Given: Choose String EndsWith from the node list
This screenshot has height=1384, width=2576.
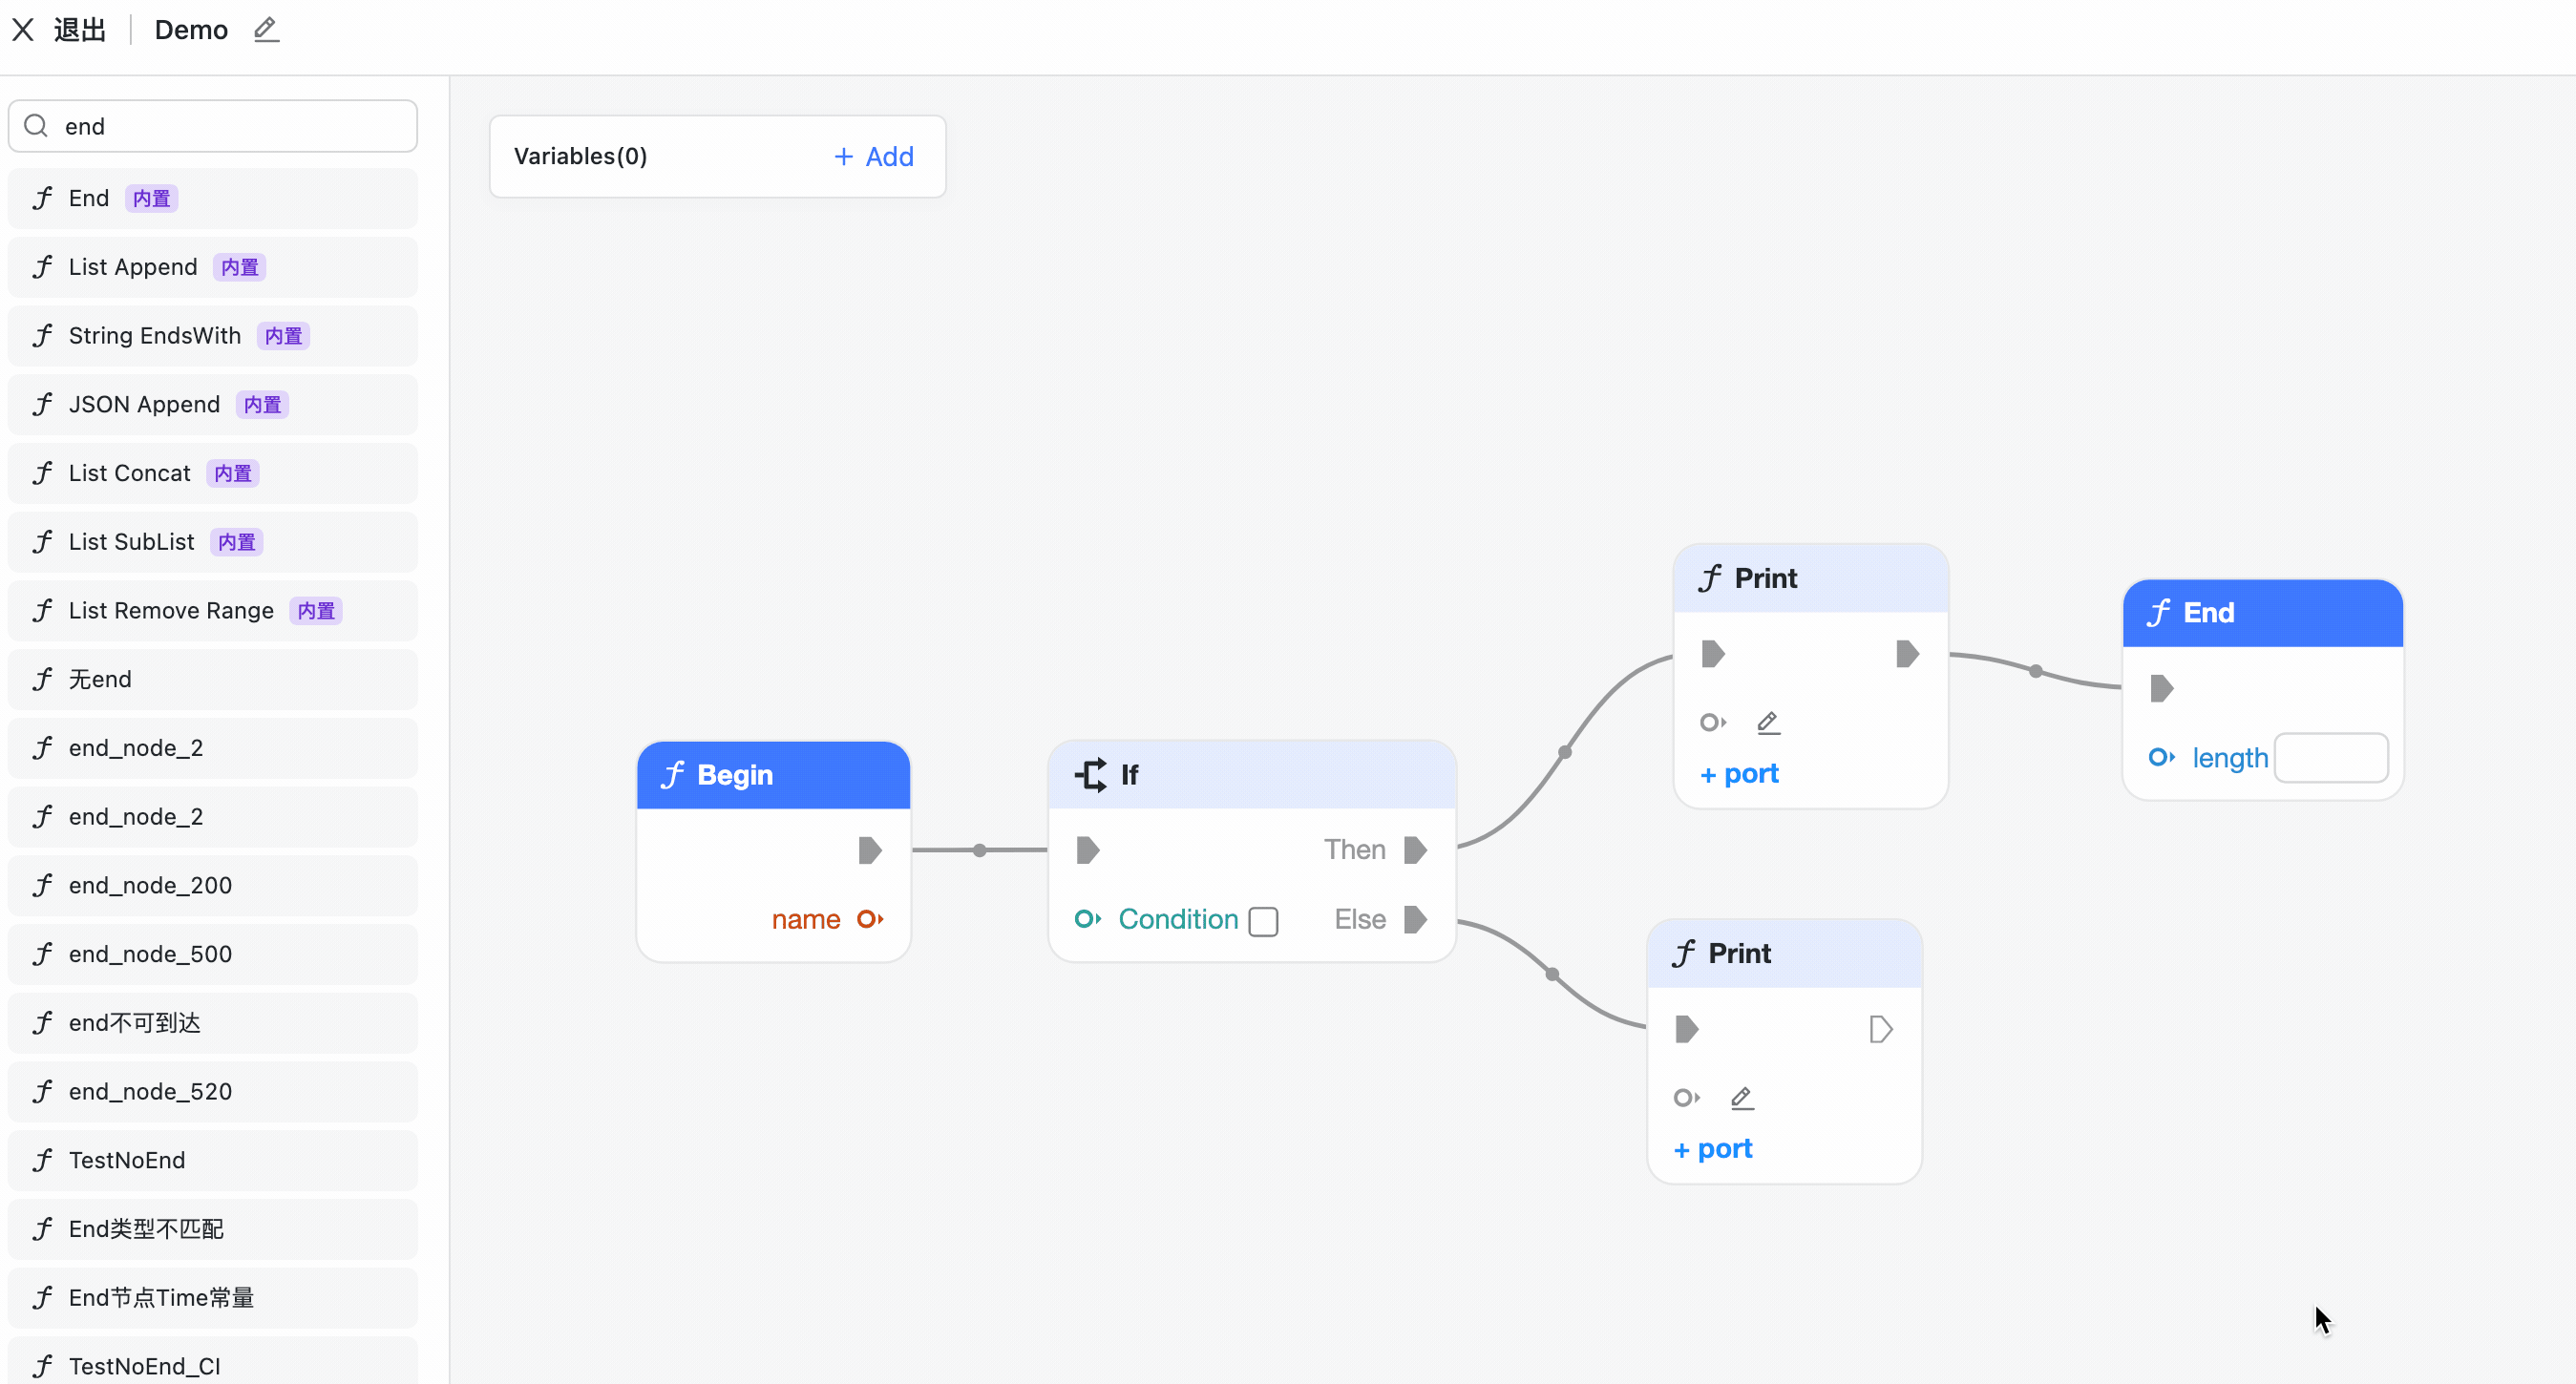Looking at the screenshot, I should pos(213,336).
